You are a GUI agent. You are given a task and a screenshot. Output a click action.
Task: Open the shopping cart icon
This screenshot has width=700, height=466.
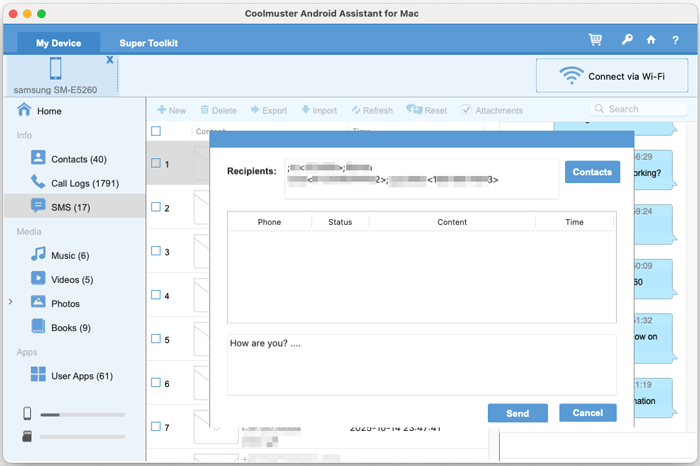(595, 40)
